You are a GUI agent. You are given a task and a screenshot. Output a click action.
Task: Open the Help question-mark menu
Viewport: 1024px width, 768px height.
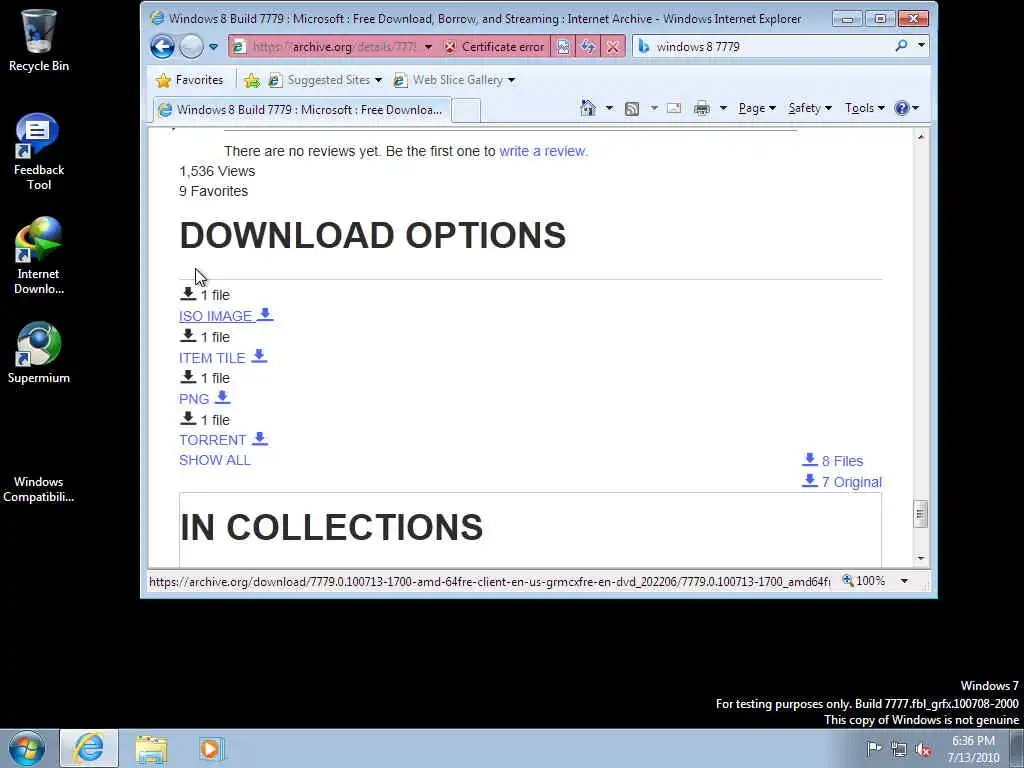point(906,108)
